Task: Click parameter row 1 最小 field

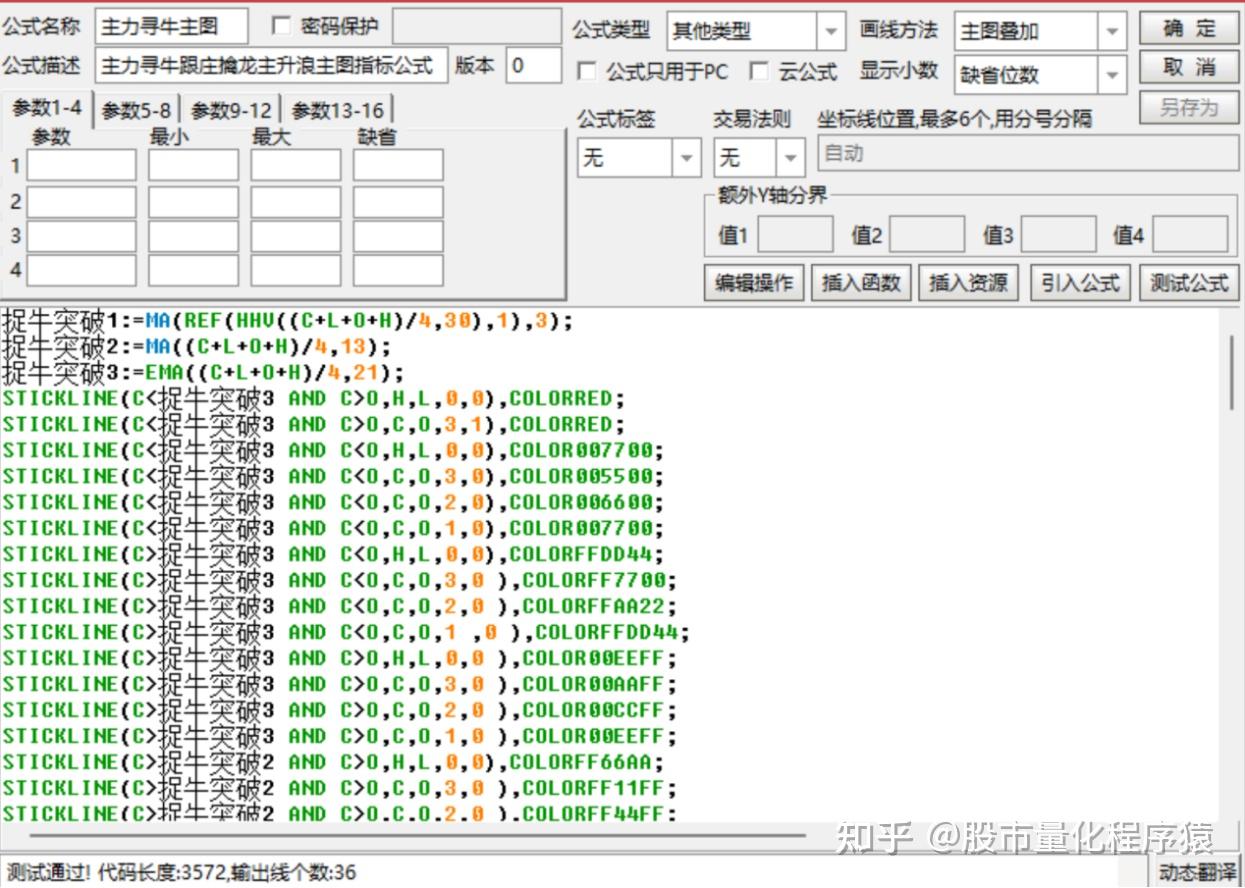Action: point(193,165)
